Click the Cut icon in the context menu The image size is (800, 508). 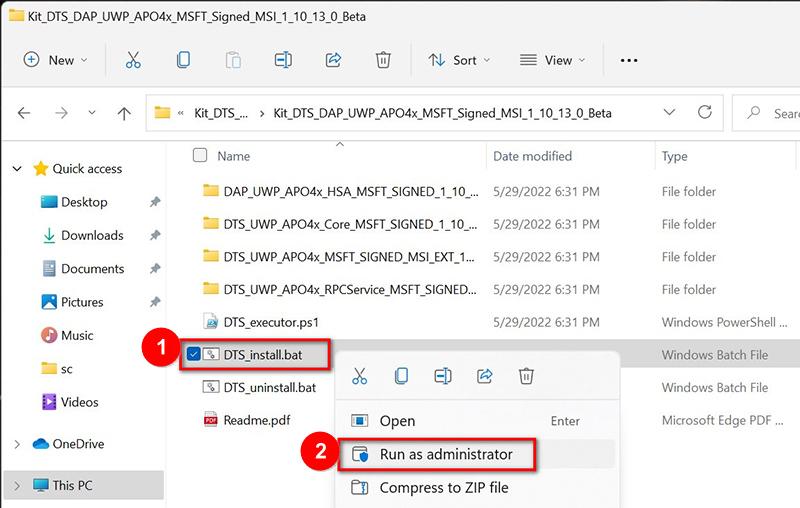click(360, 376)
